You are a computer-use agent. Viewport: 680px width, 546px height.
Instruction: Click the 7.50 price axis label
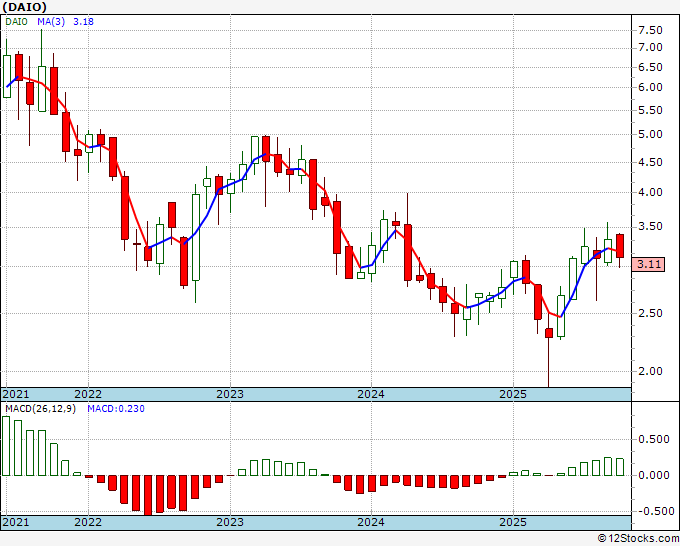click(650, 30)
